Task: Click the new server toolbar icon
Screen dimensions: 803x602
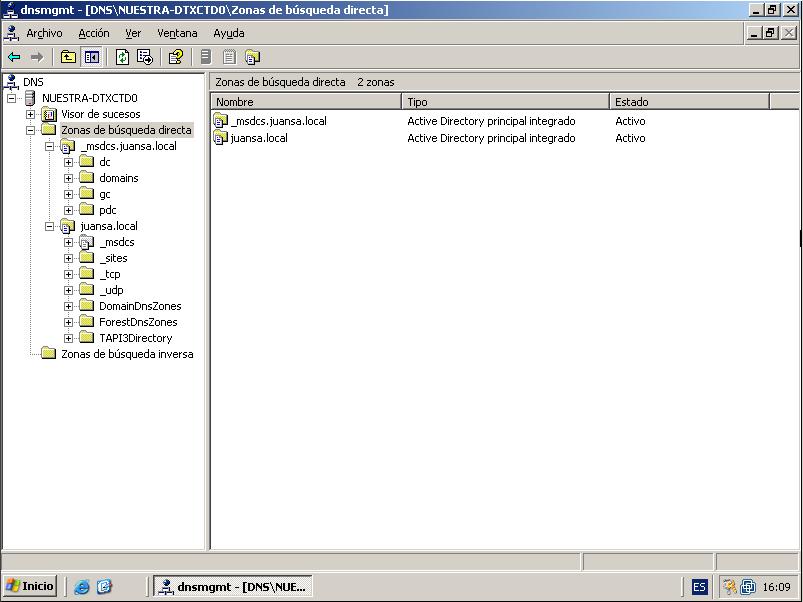Action: (x=206, y=57)
